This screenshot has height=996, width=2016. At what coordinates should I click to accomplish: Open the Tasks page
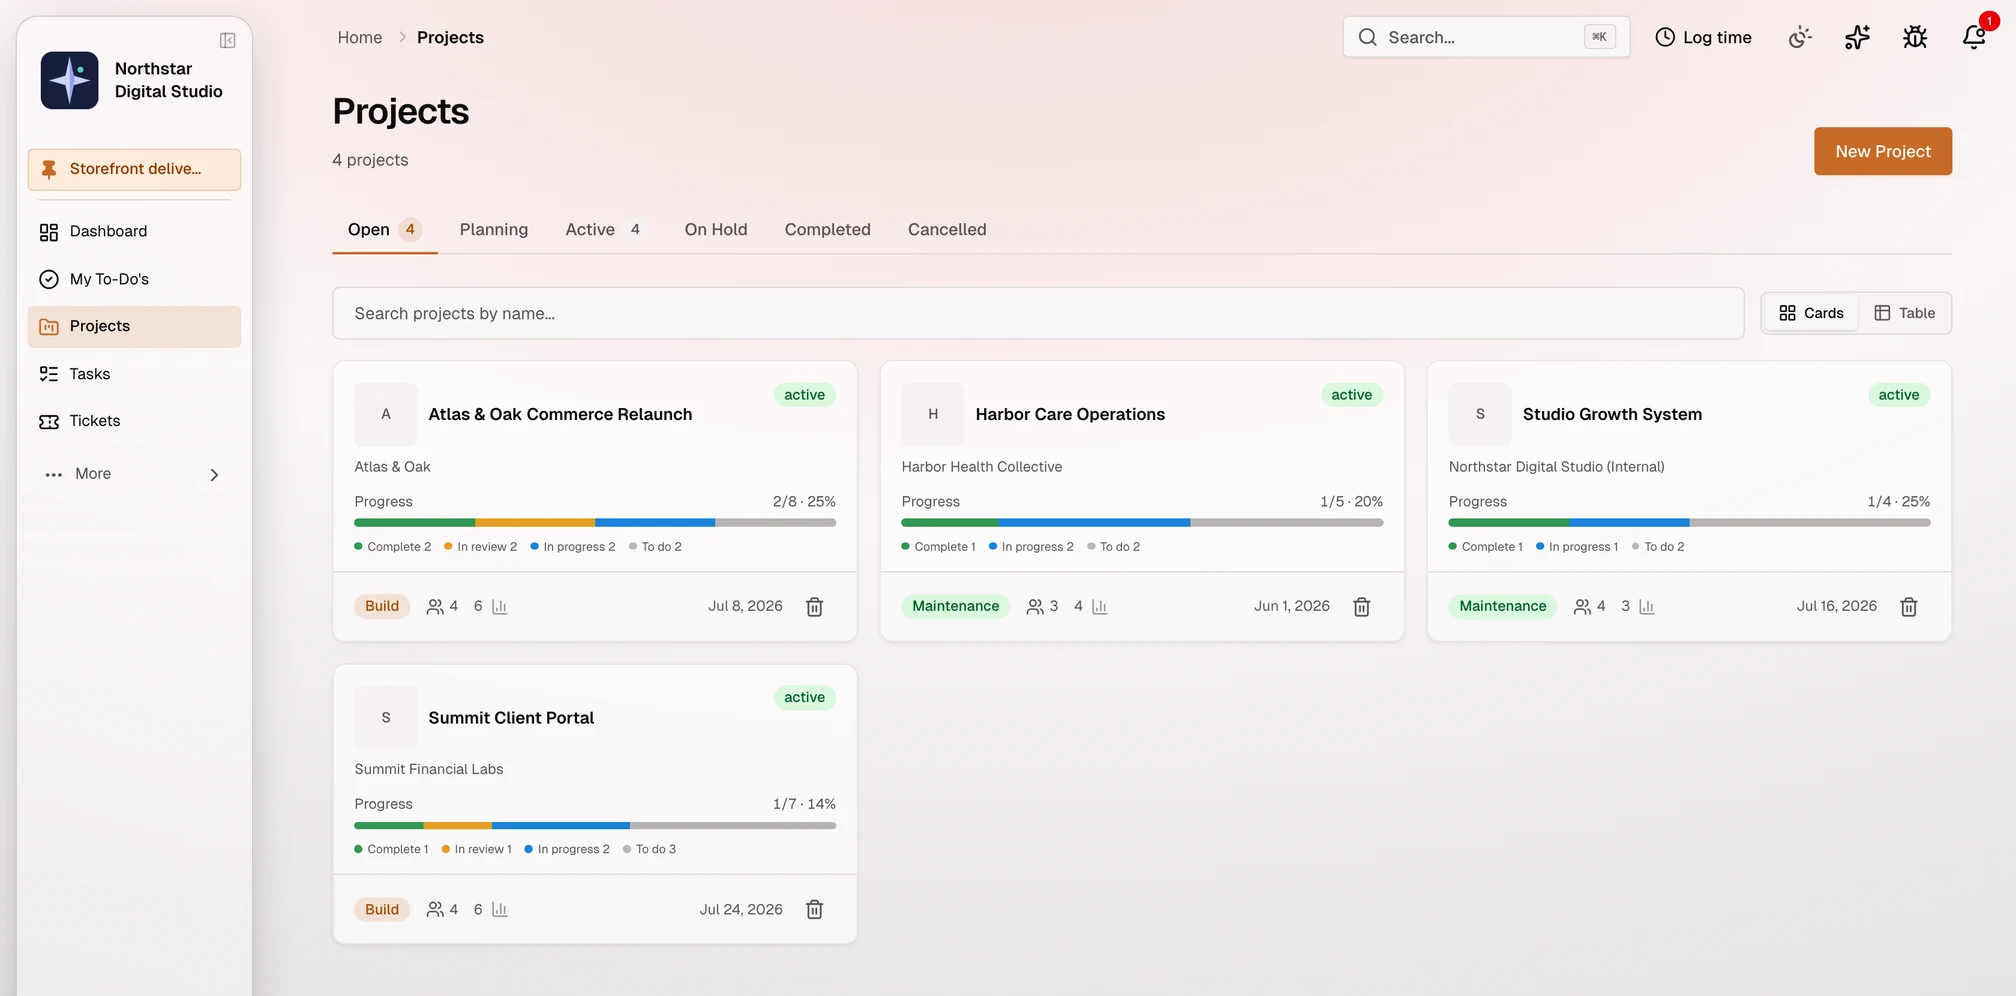[x=134, y=374]
